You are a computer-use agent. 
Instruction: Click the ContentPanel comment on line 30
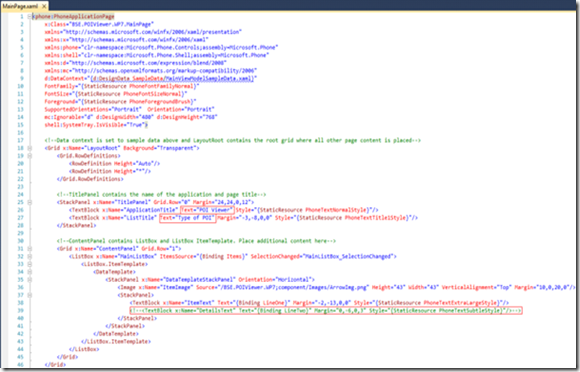pos(196,241)
